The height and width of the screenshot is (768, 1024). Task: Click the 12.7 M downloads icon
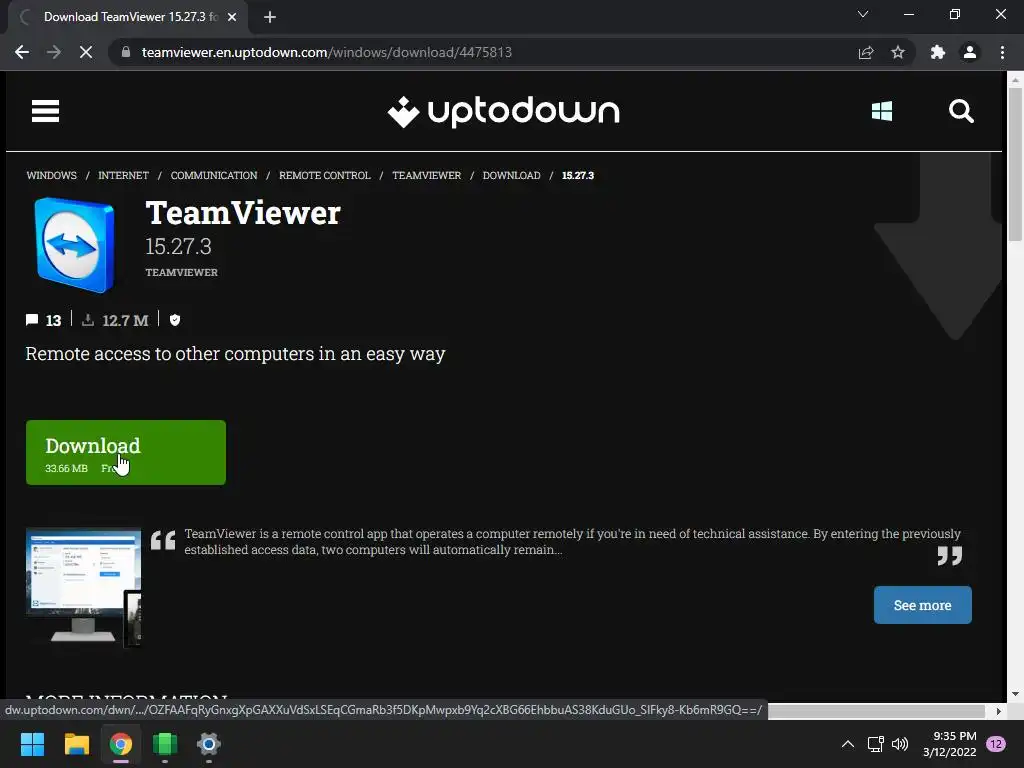click(88, 320)
